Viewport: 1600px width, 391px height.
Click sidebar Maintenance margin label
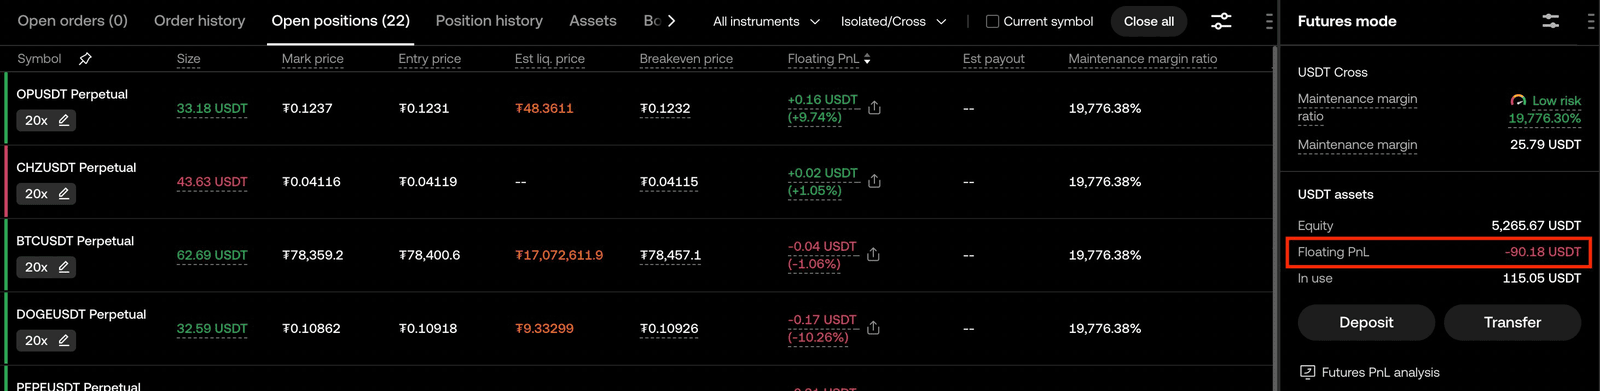1357,145
